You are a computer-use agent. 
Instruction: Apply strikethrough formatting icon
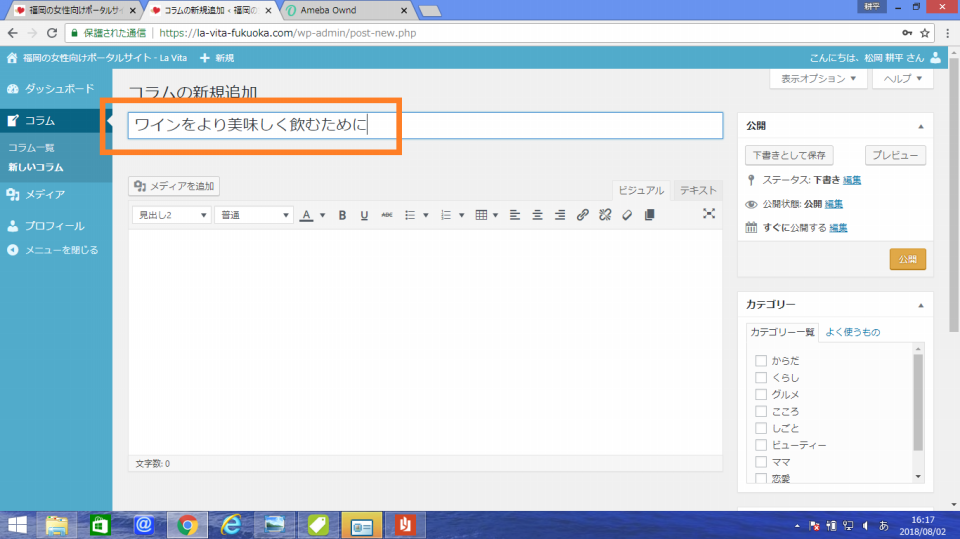click(x=386, y=215)
